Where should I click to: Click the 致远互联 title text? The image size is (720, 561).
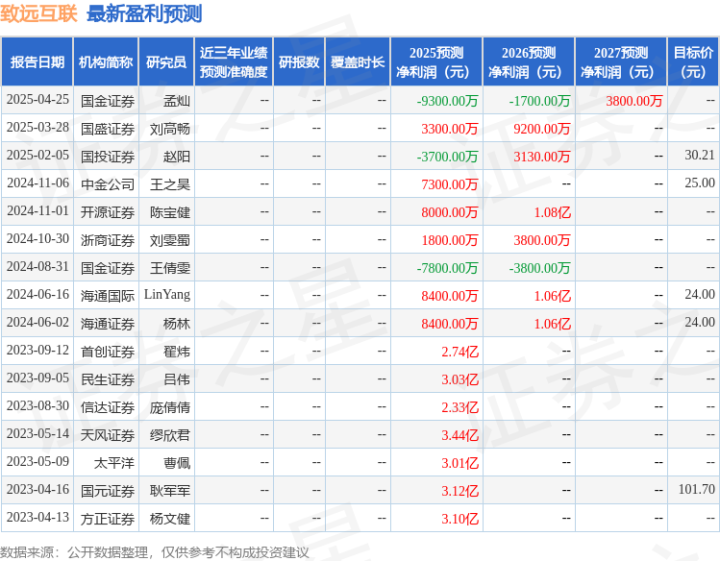(x=39, y=13)
